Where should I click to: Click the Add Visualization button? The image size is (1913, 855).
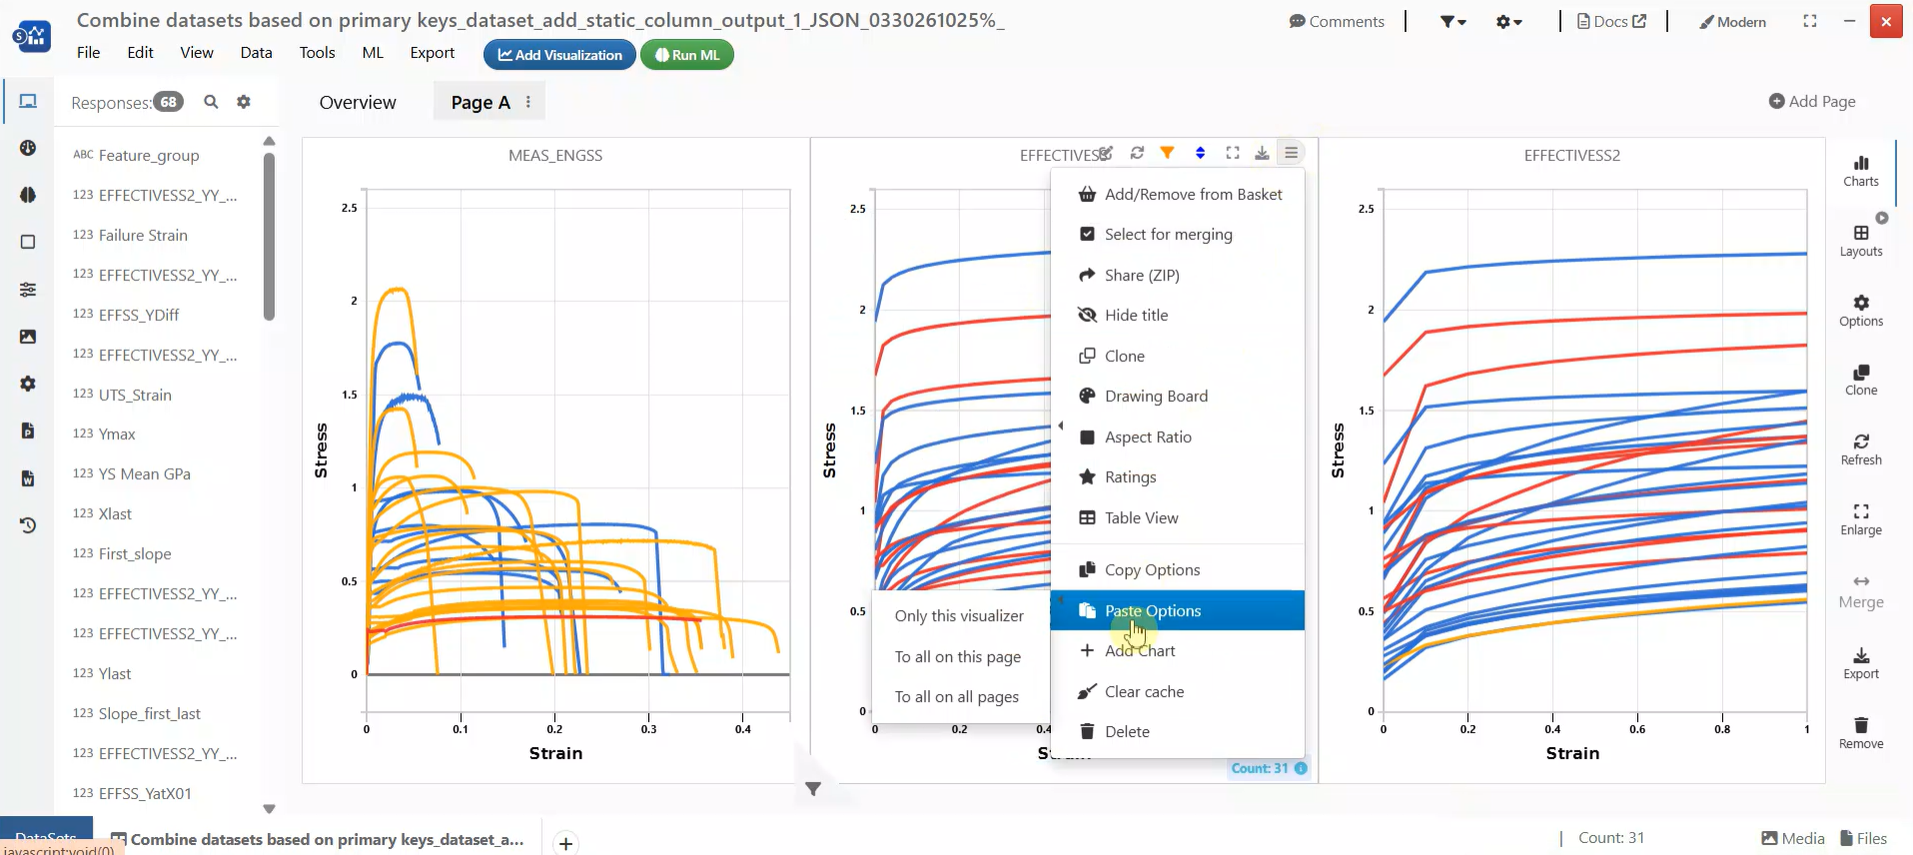559,55
